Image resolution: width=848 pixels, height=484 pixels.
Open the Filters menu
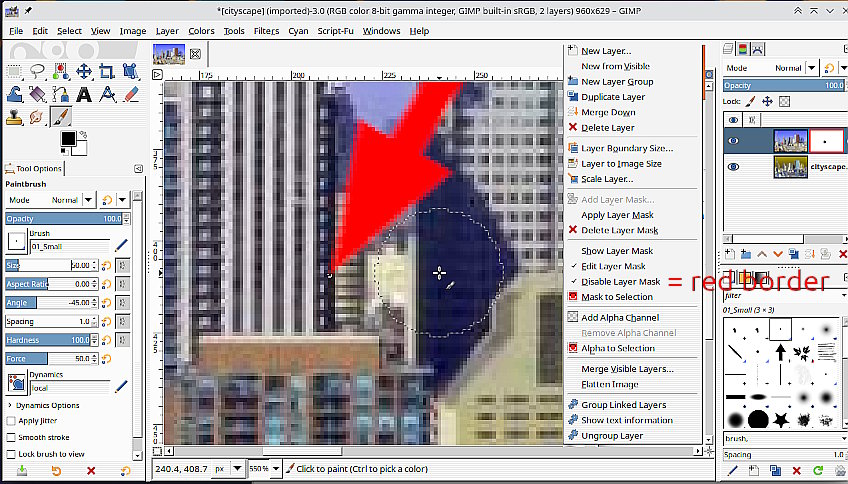click(x=267, y=31)
